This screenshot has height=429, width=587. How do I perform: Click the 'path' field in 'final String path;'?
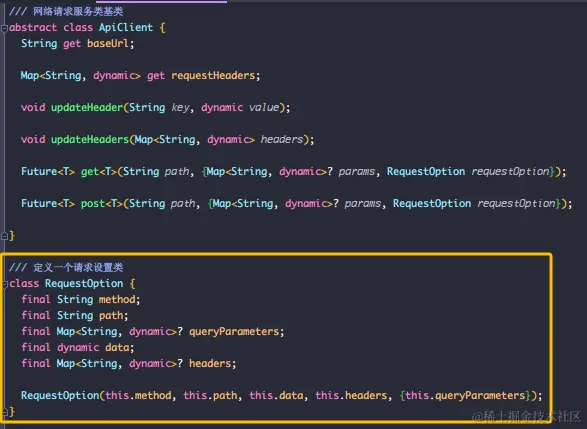111,316
